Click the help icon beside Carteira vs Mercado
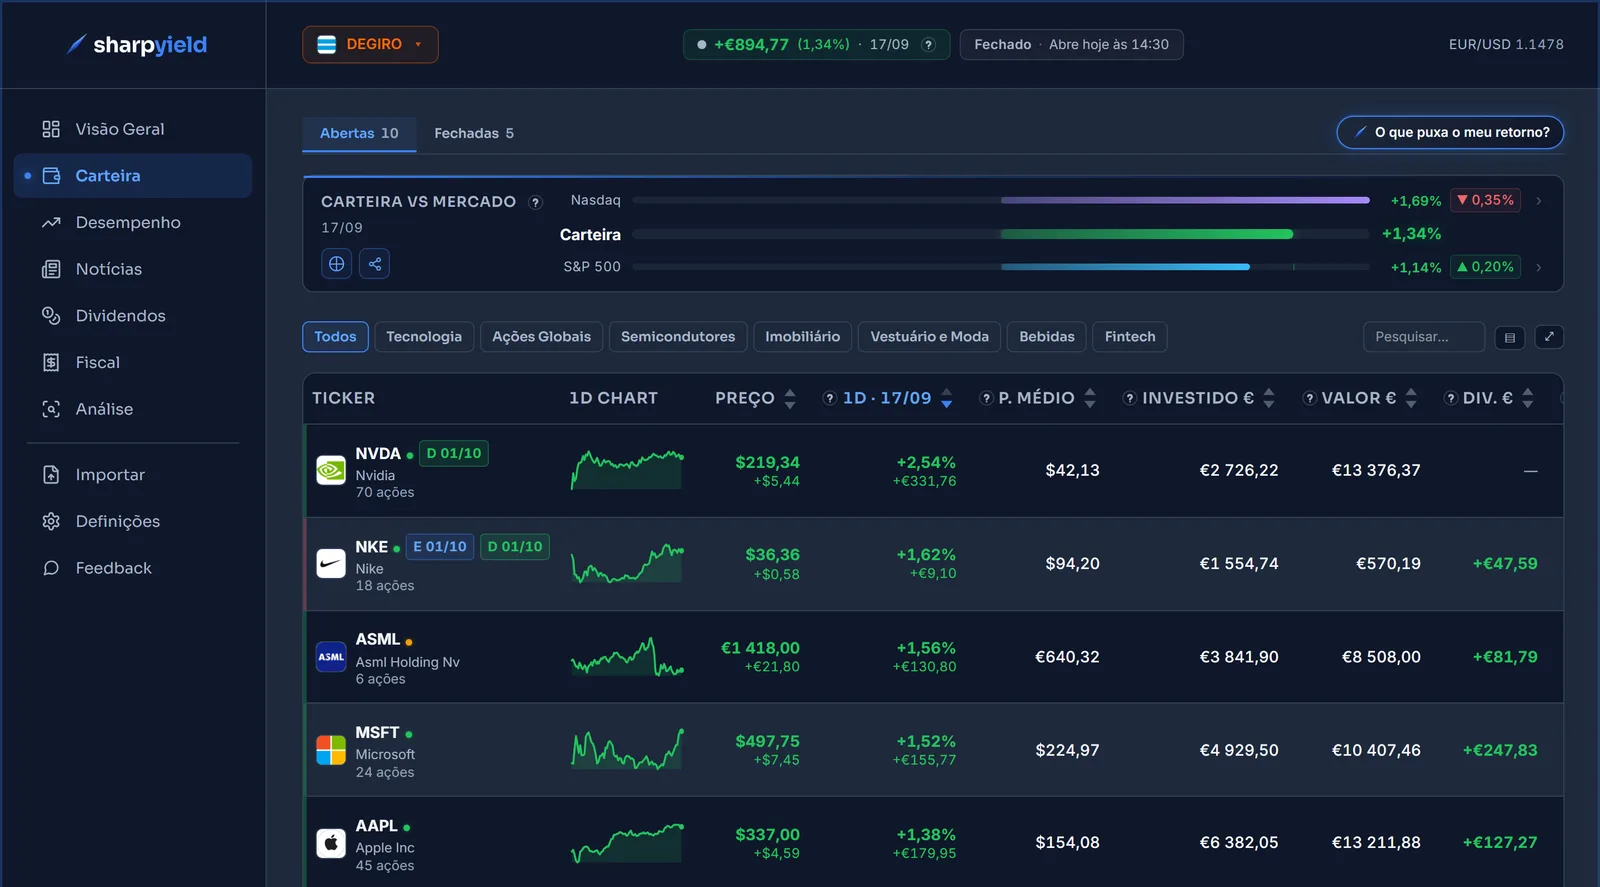 pyautogui.click(x=535, y=202)
